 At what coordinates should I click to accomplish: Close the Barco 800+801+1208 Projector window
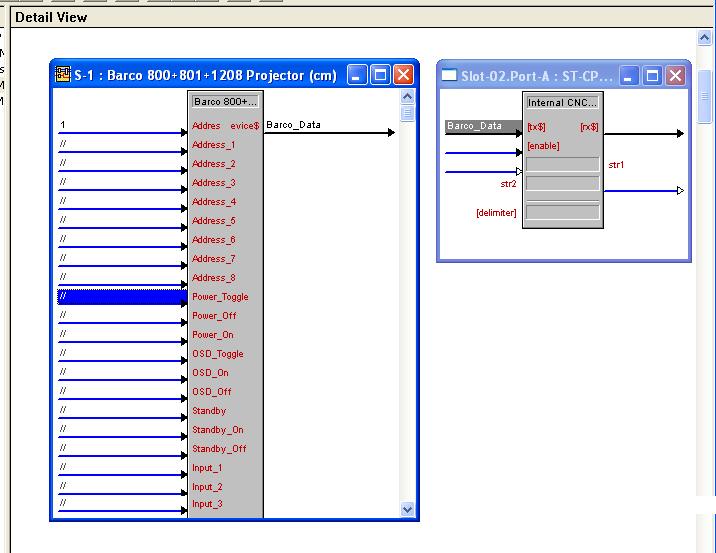coord(403,74)
